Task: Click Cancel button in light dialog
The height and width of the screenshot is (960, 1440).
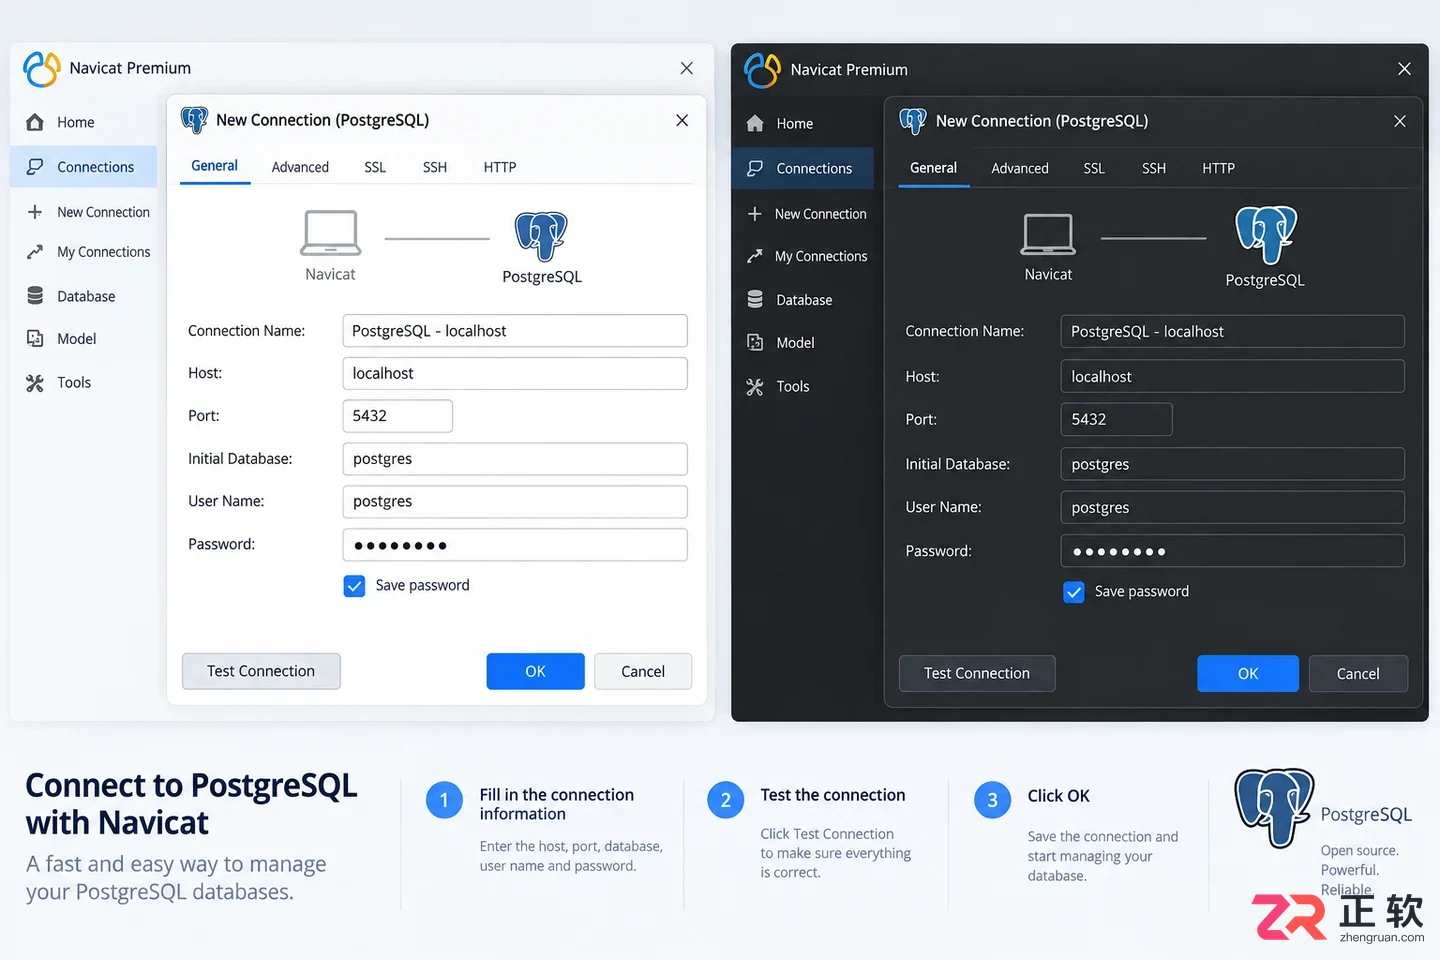Action: 643,671
